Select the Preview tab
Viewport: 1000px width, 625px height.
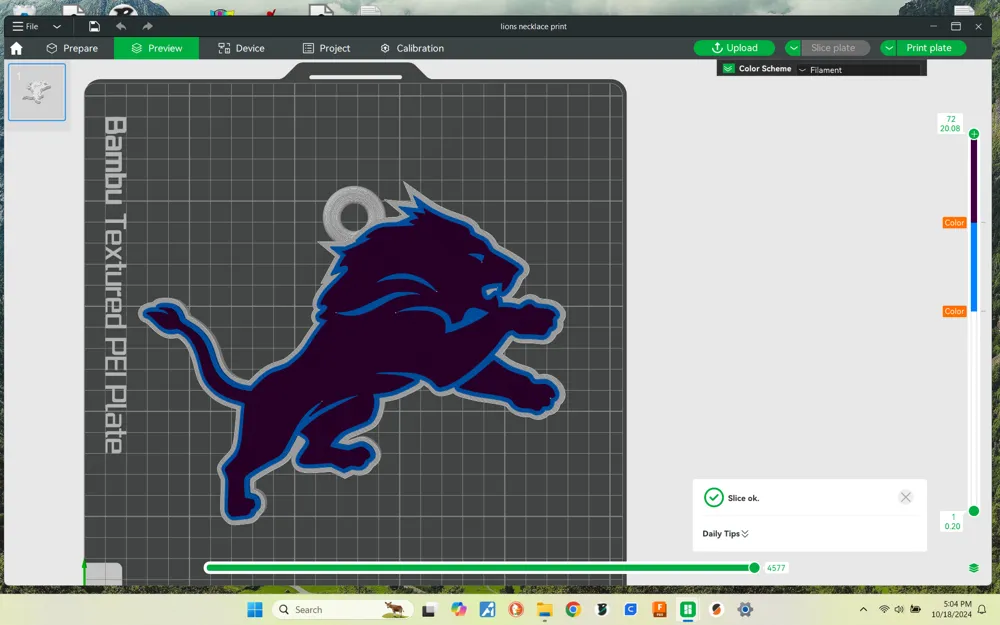coord(156,48)
